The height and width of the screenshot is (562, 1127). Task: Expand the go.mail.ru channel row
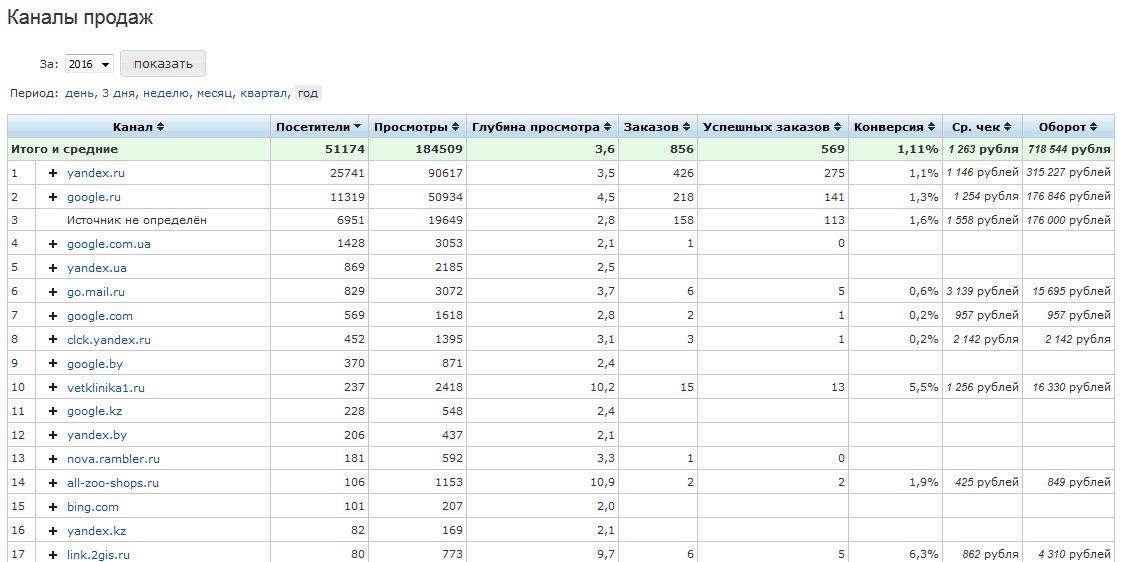(x=53, y=292)
